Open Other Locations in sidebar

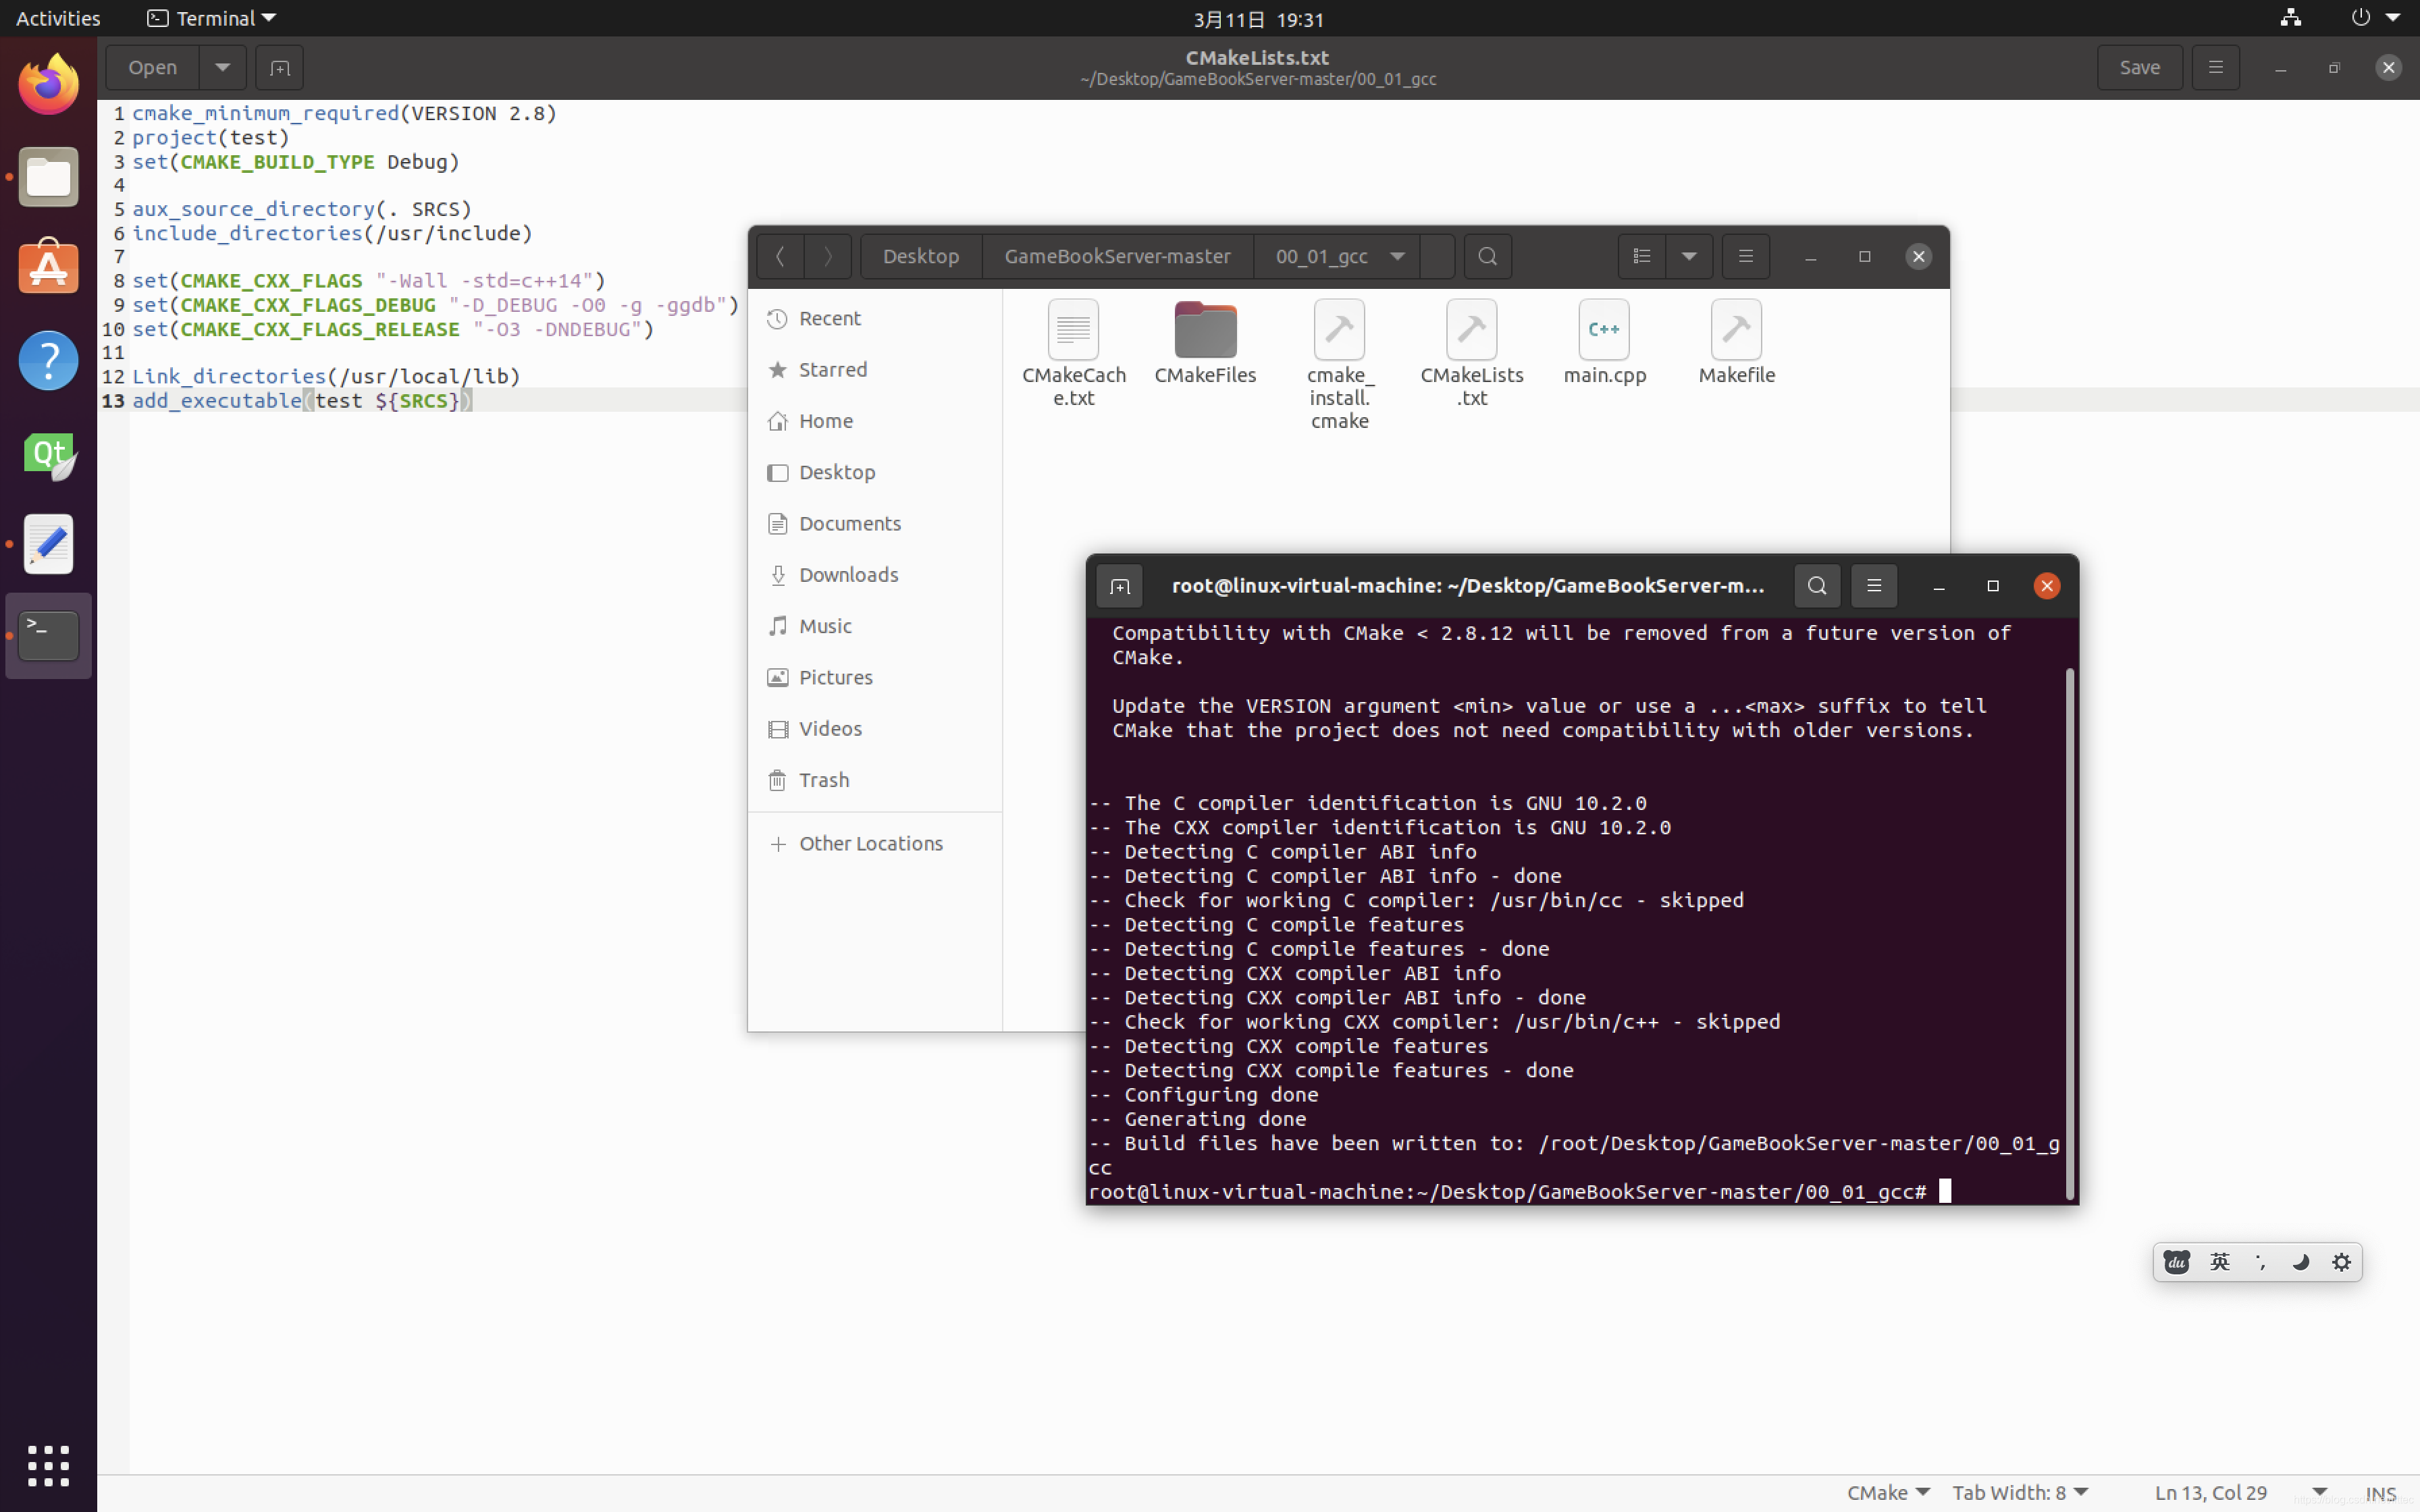(x=875, y=844)
